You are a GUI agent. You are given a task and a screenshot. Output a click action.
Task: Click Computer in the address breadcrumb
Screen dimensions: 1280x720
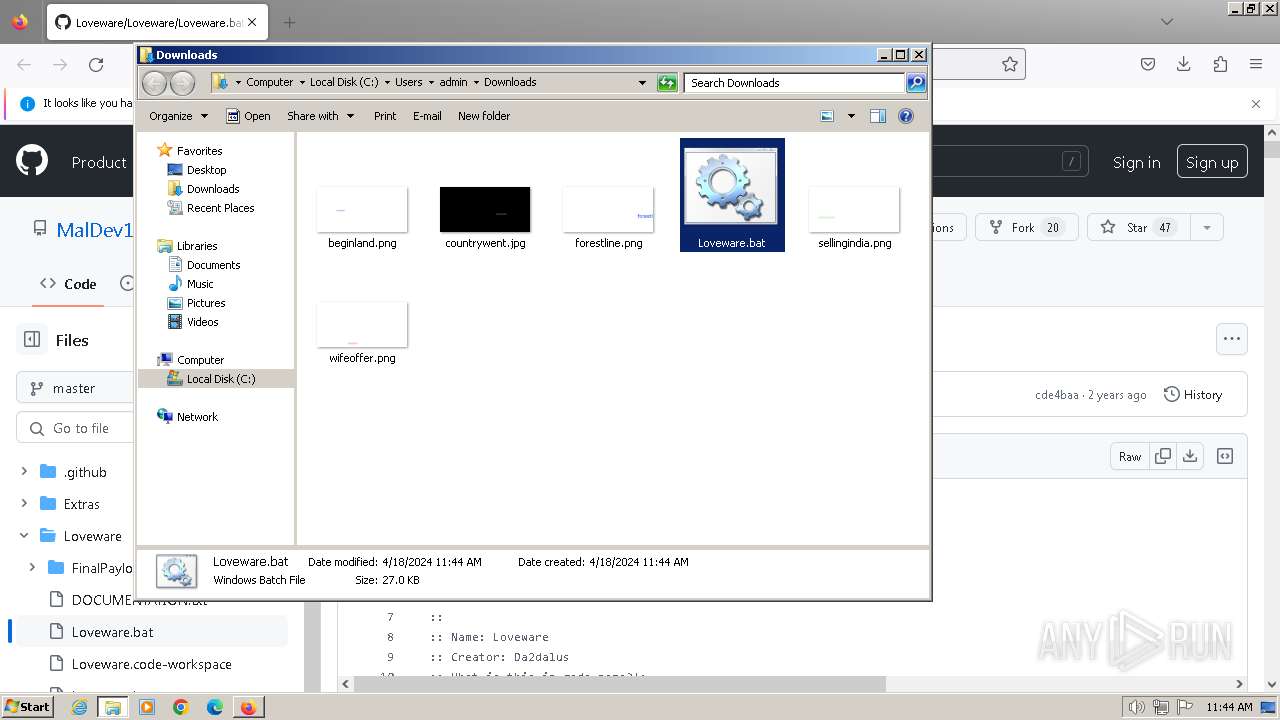coord(269,83)
